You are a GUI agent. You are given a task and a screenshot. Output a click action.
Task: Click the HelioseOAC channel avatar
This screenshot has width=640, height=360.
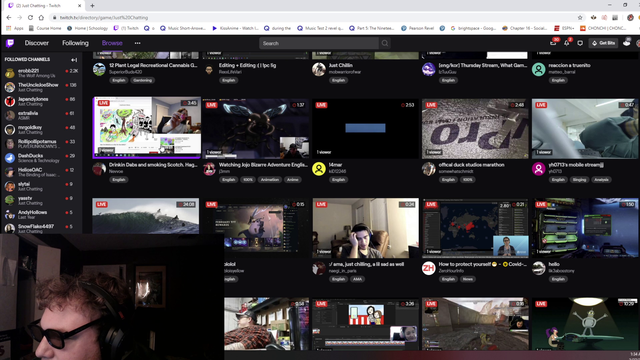tap(10, 172)
